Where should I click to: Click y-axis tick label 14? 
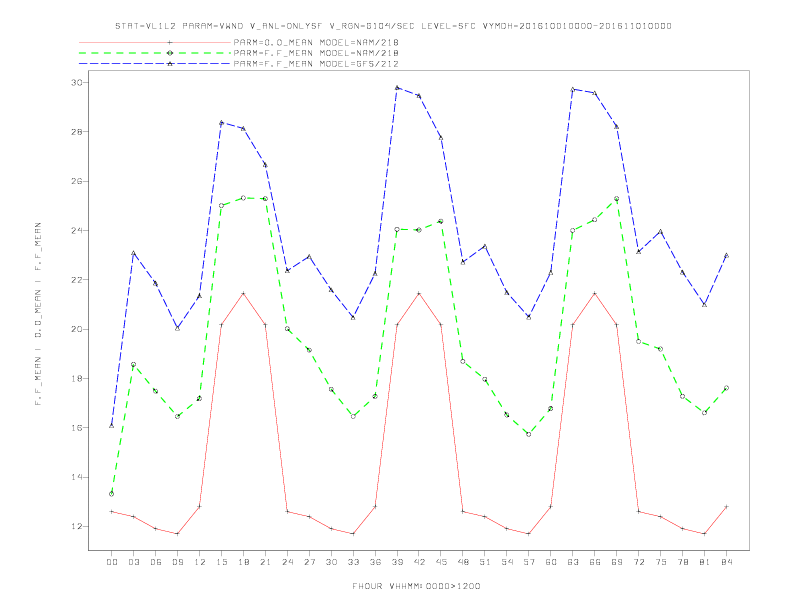pos(76,477)
